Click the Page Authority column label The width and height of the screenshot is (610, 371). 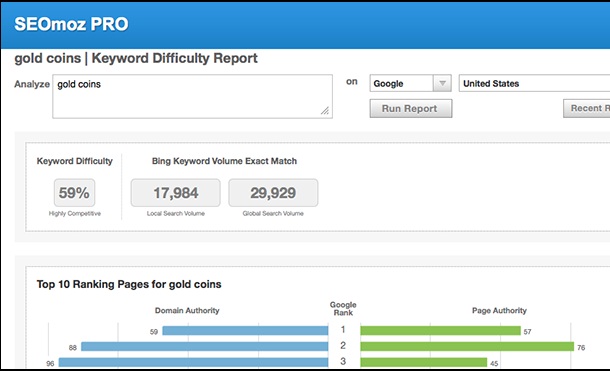[x=499, y=310]
